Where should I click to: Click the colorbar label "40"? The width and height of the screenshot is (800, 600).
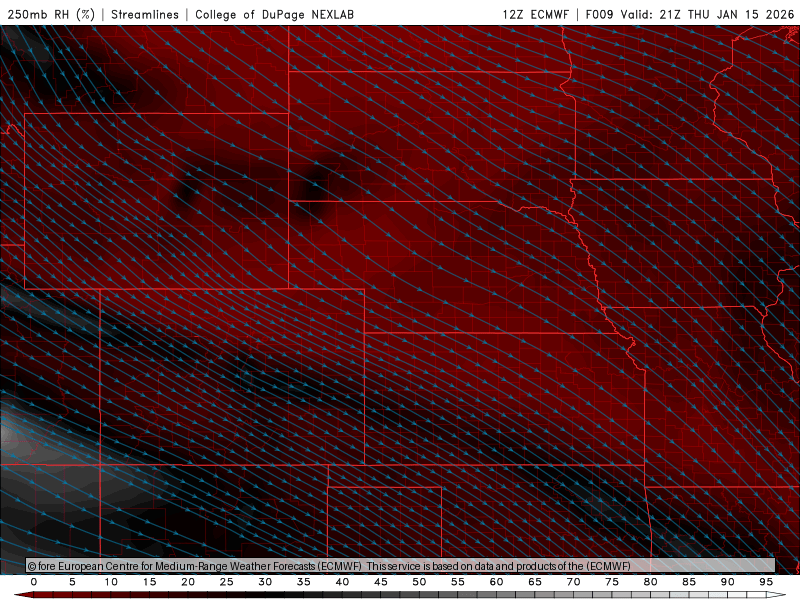pyautogui.click(x=342, y=582)
